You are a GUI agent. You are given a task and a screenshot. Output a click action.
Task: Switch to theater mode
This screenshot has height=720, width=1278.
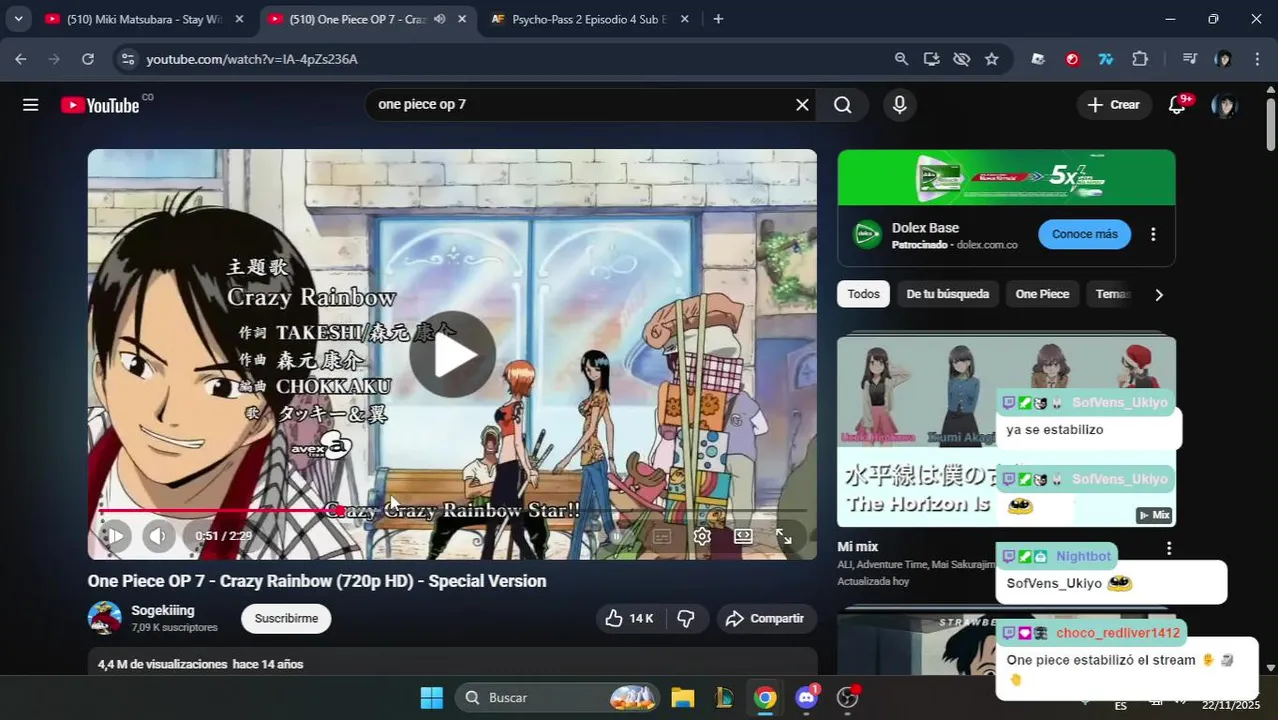(x=743, y=536)
